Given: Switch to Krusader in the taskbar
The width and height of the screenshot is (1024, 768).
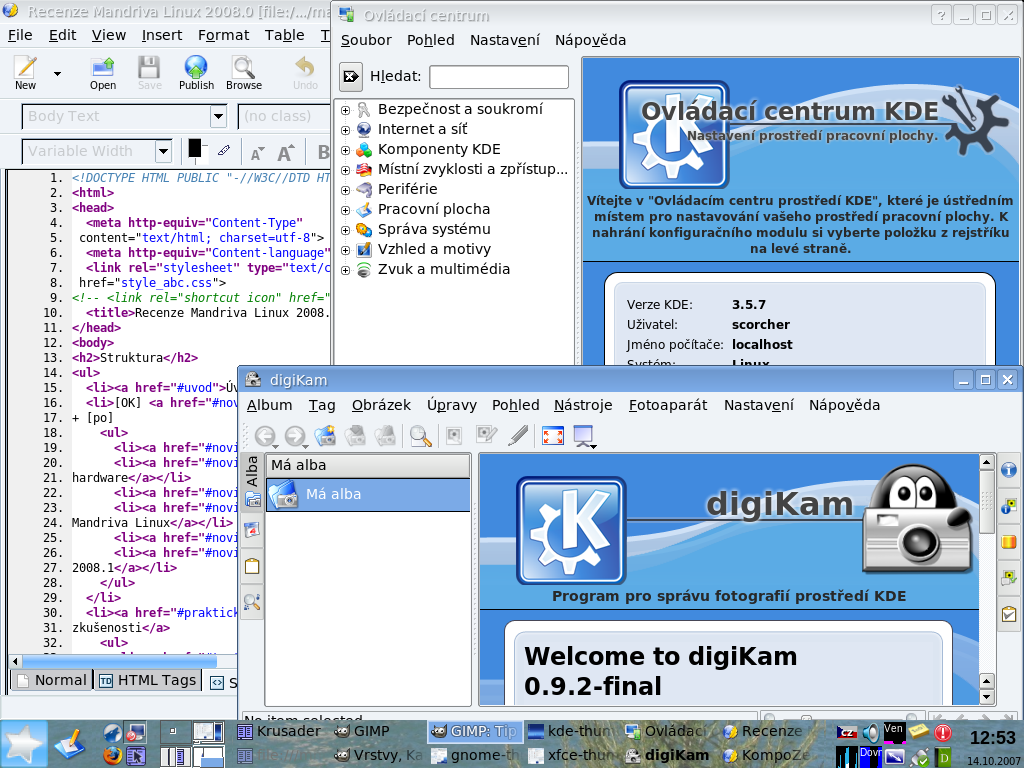Looking at the screenshot, I should 280,731.
